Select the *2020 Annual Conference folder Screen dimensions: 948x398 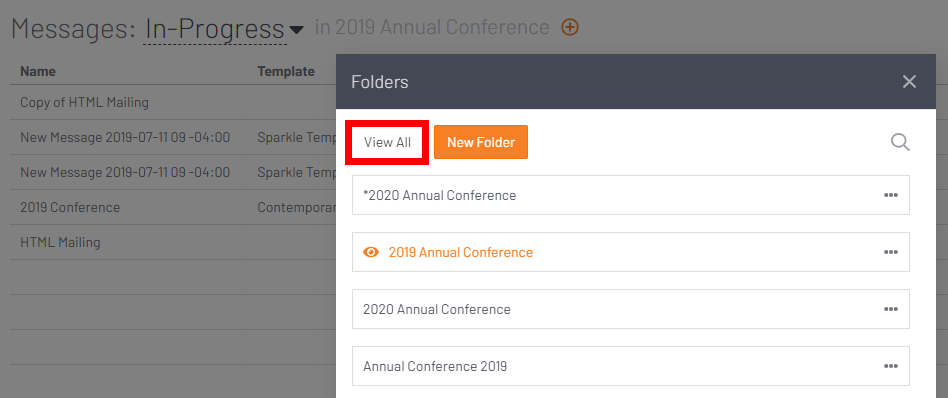click(631, 195)
